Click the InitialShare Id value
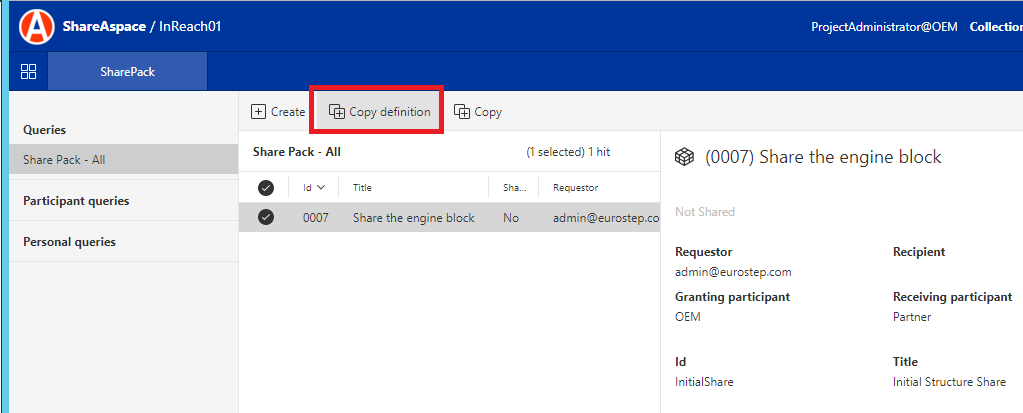This screenshot has width=1023, height=413. click(x=704, y=382)
